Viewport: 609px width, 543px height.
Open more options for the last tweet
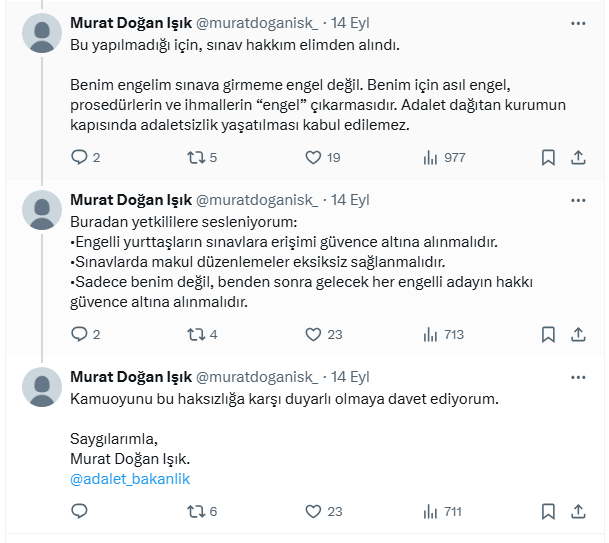coord(578,378)
